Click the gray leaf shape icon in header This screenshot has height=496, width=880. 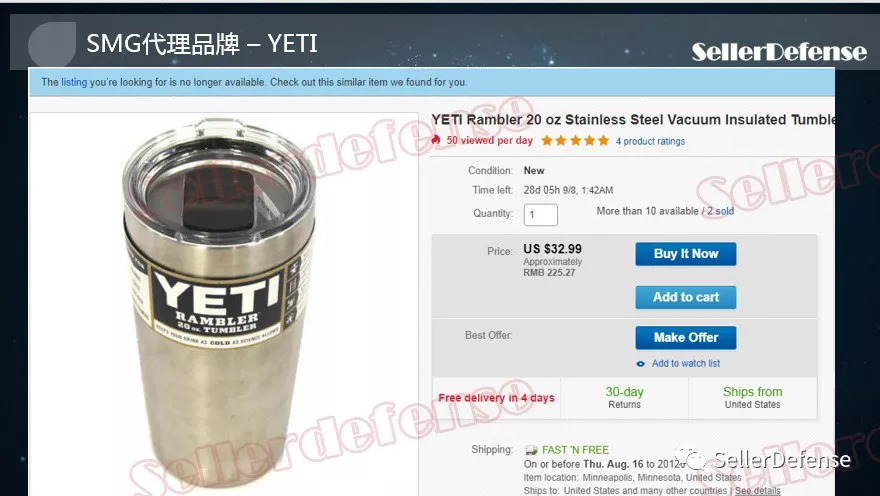tap(52, 45)
